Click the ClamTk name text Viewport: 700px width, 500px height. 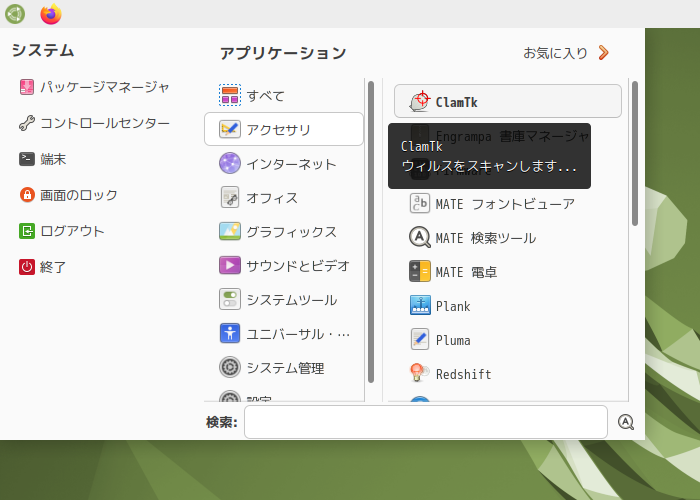click(456, 102)
